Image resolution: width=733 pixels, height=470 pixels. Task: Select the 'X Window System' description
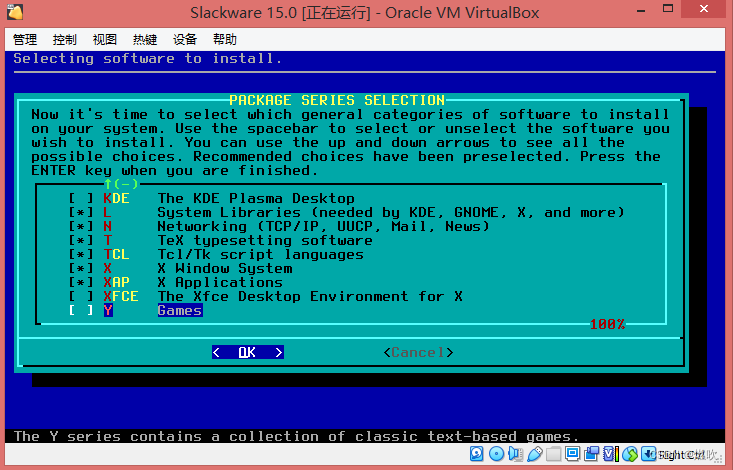225,268
